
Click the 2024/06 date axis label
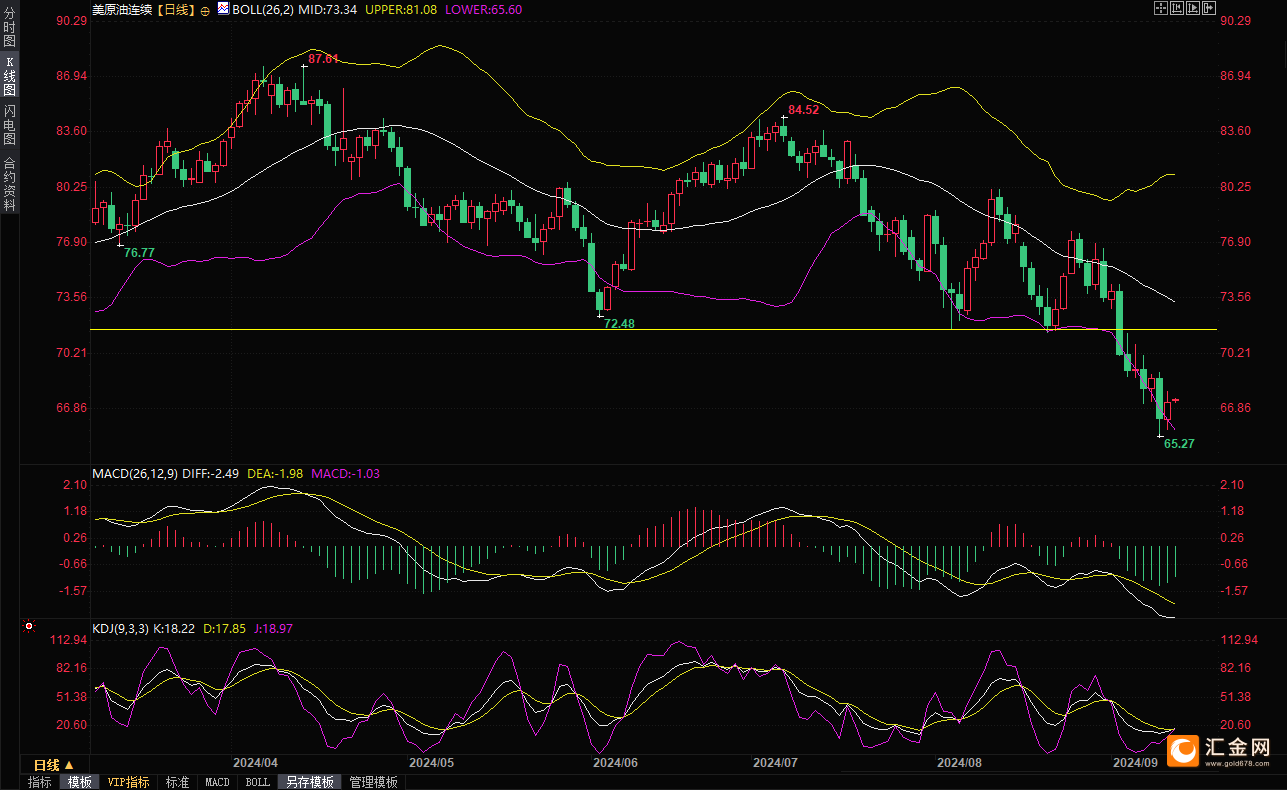[615, 761]
